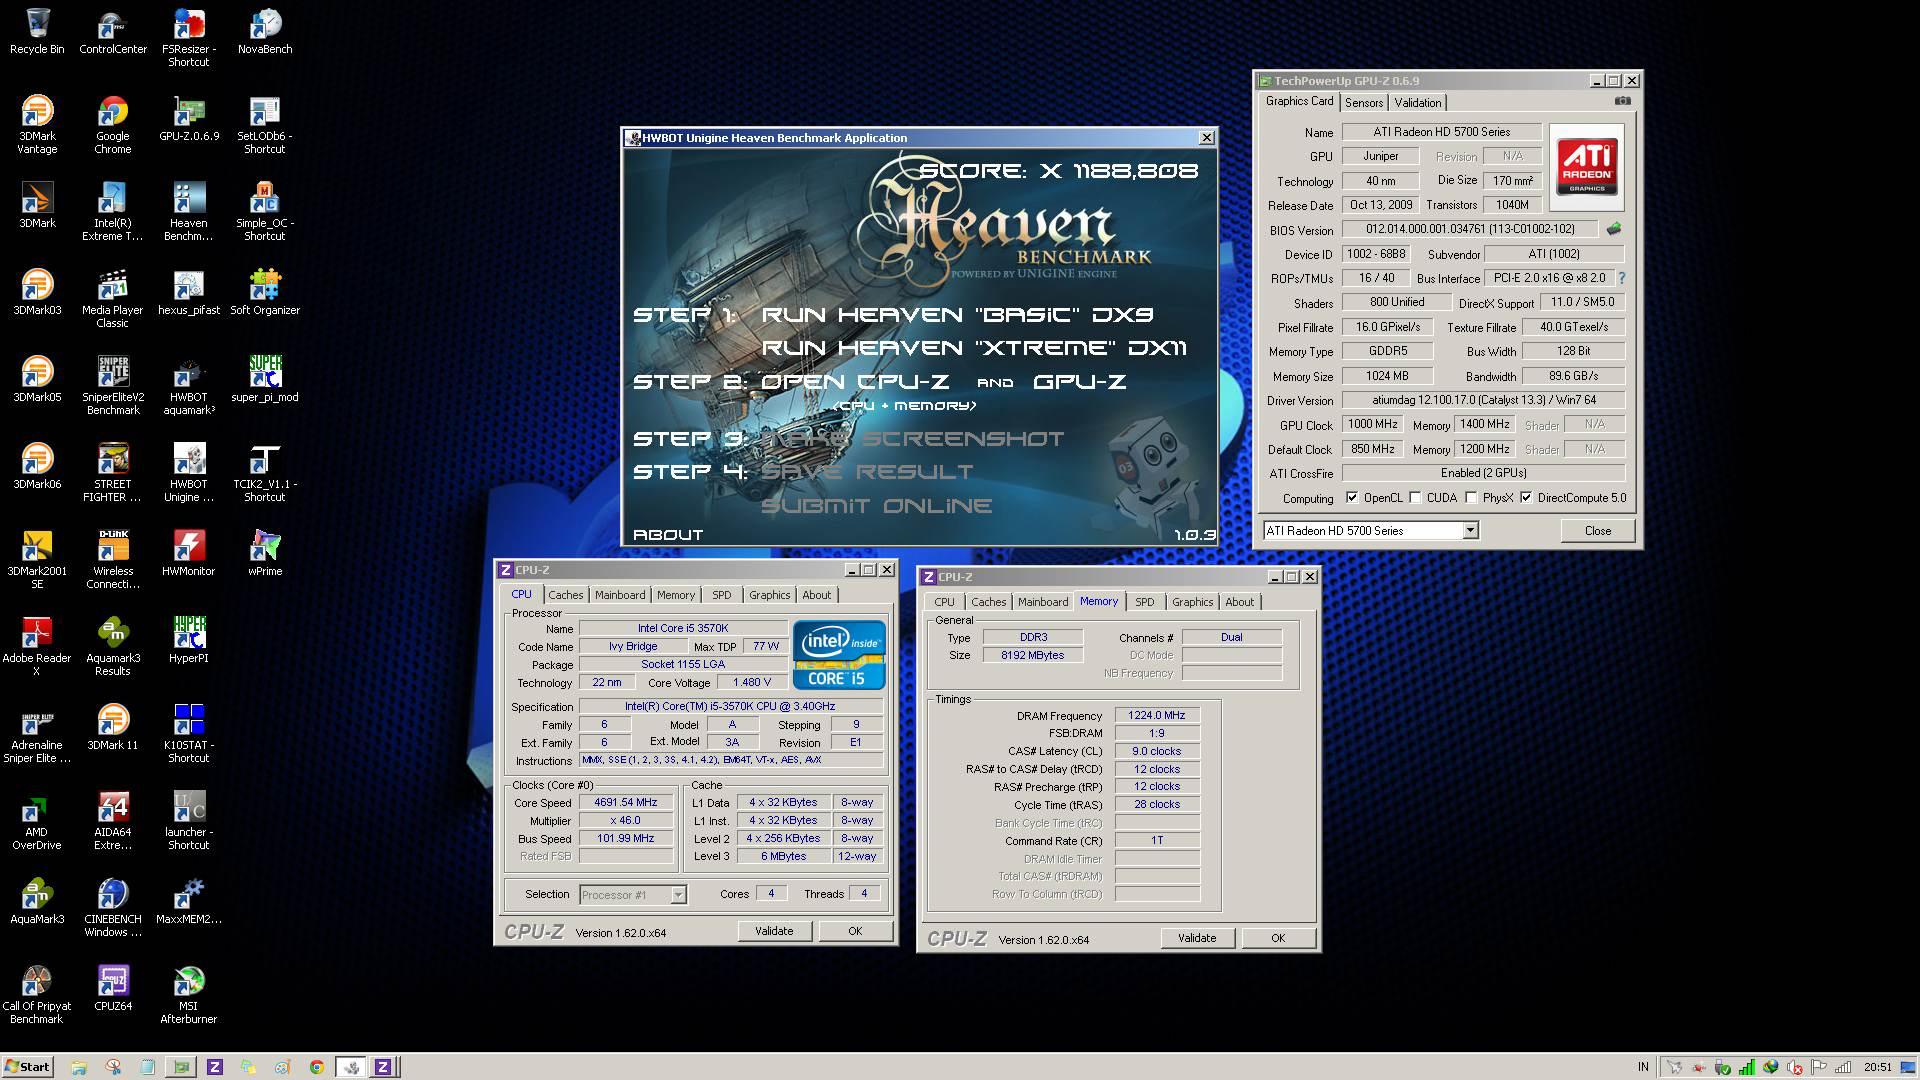Open SniperEliteV2 Benchmark icon
Screen dimensions: 1920x1080
(x=113, y=386)
